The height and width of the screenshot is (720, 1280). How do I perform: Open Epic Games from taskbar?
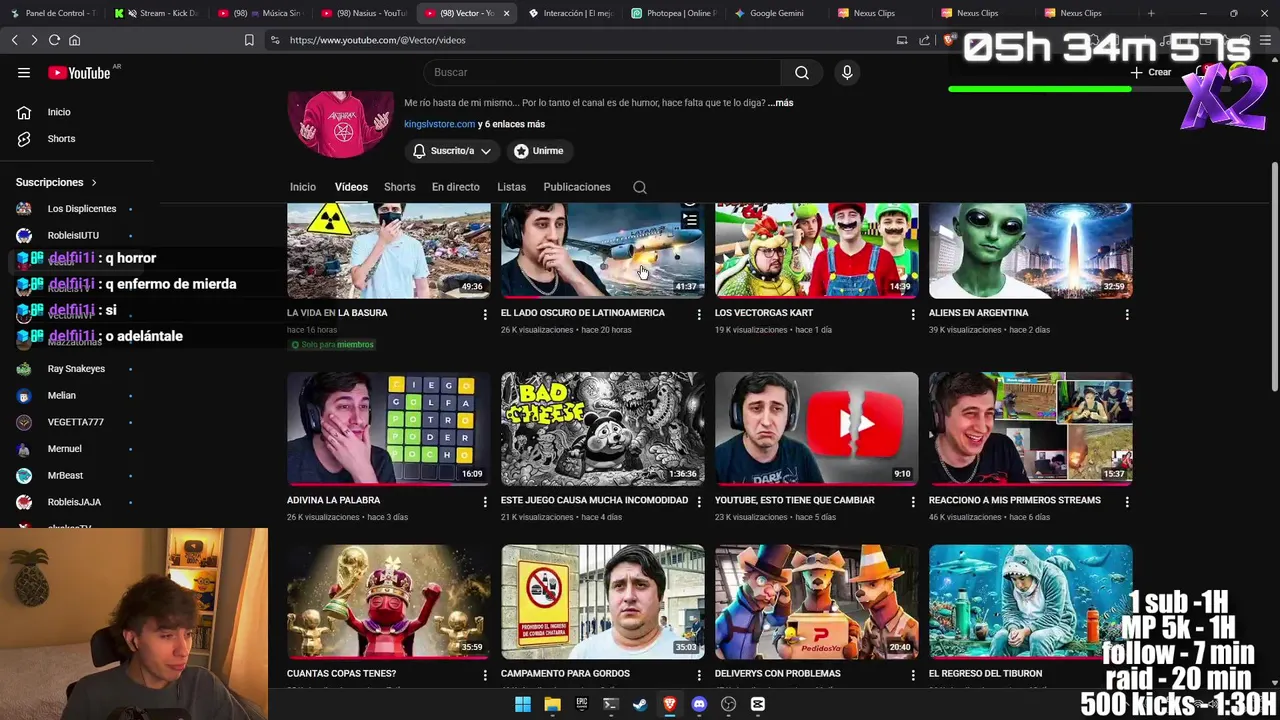581,704
